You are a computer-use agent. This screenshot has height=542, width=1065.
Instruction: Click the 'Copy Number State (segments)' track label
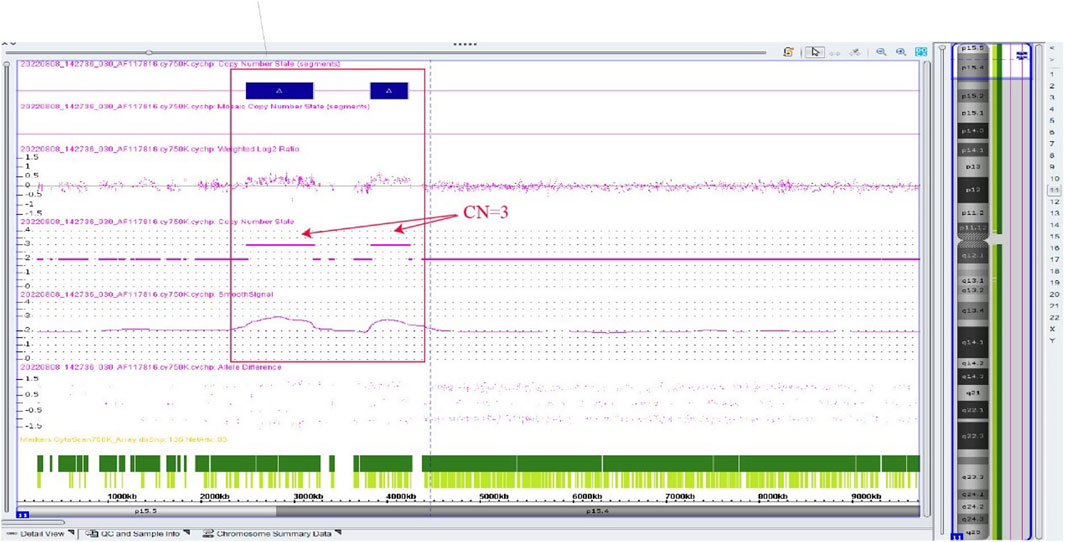[180, 64]
